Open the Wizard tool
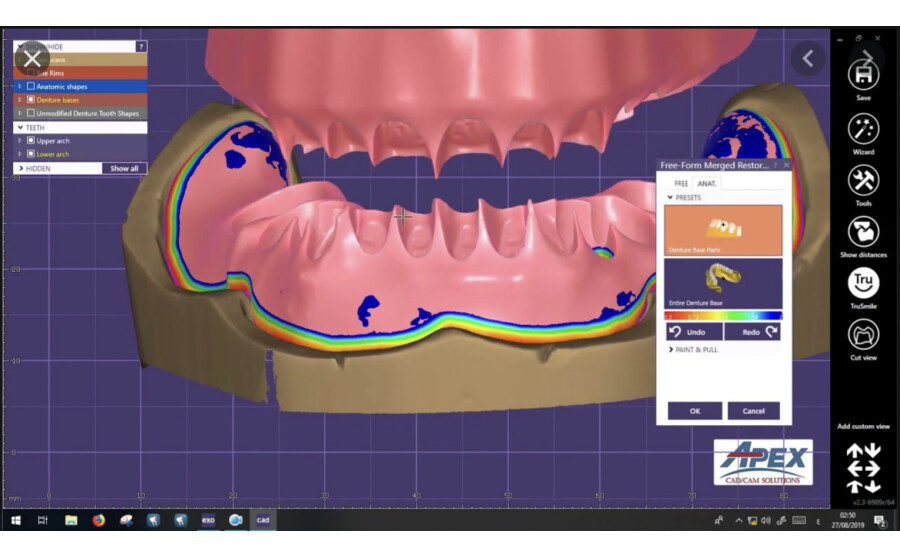 pyautogui.click(x=863, y=129)
